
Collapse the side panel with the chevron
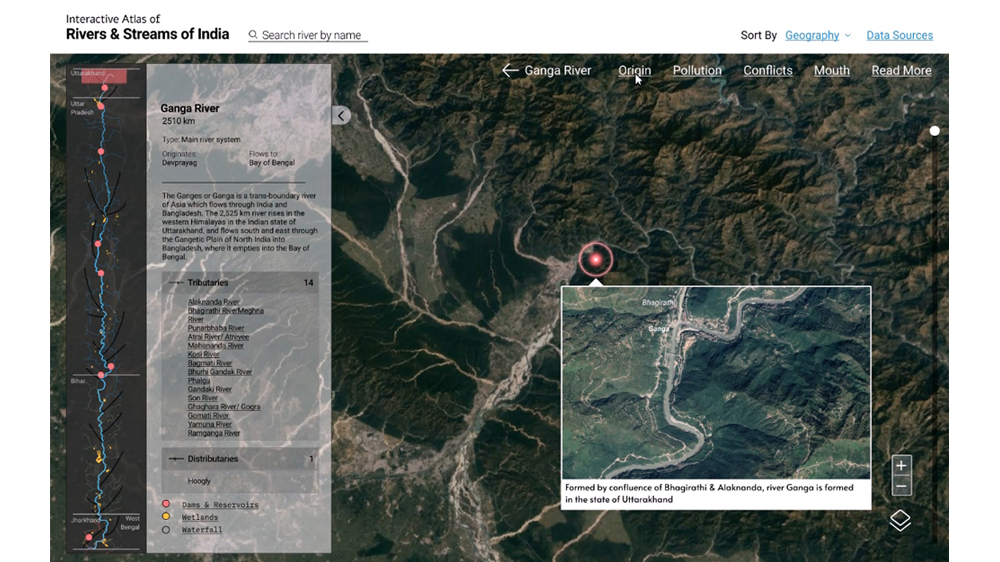pos(341,116)
